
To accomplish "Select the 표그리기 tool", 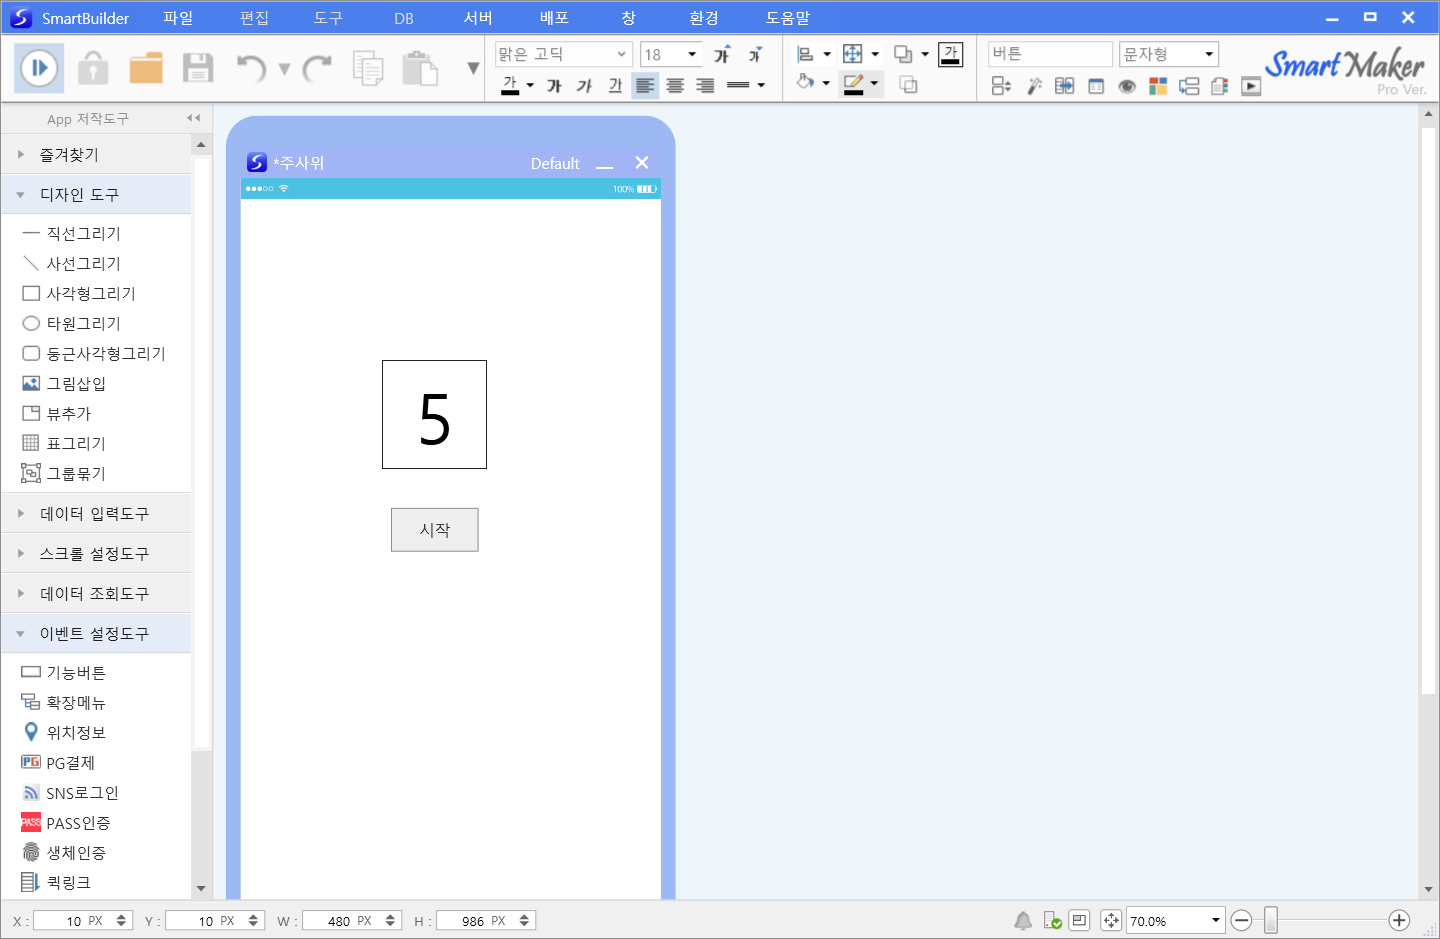I will (64, 443).
